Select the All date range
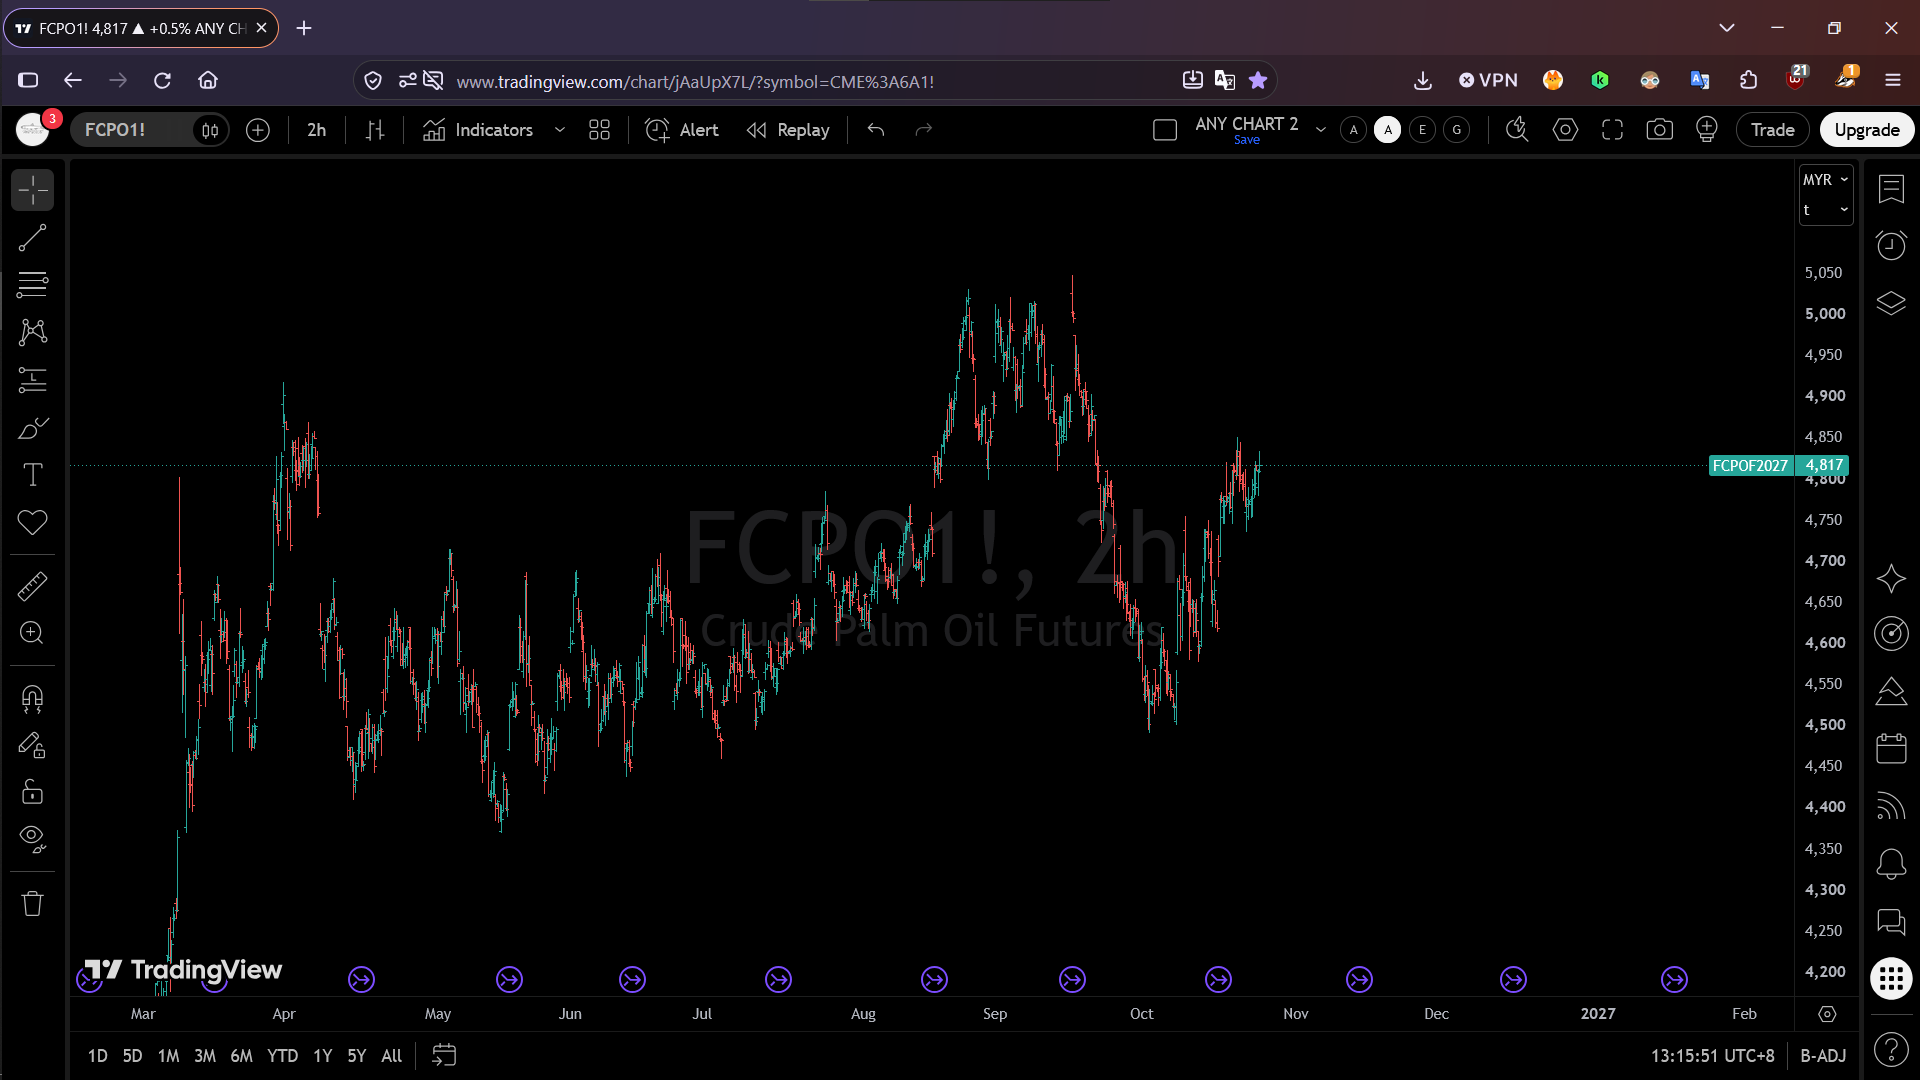 click(391, 1056)
